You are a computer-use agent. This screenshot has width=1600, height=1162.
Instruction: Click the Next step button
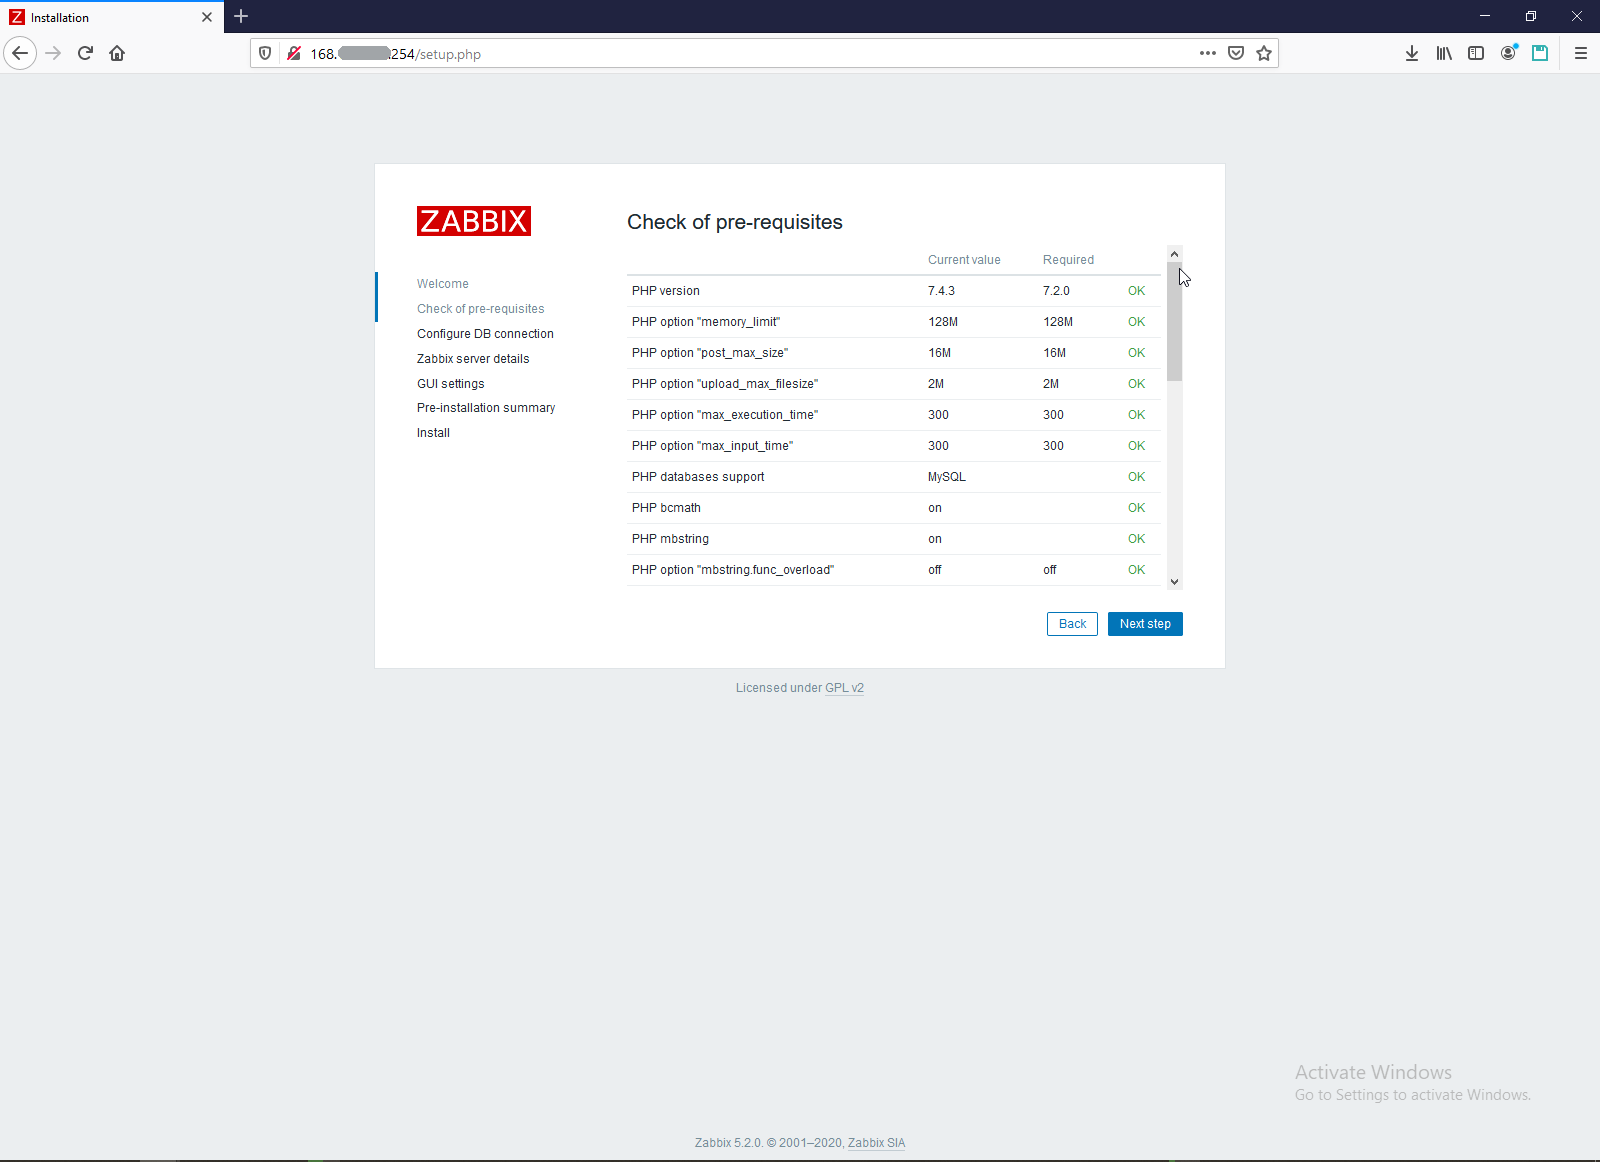click(1145, 624)
